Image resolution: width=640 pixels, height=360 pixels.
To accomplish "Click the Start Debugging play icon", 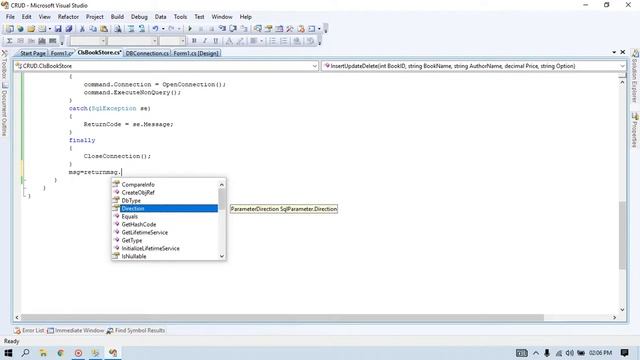I will (x=190, y=29).
